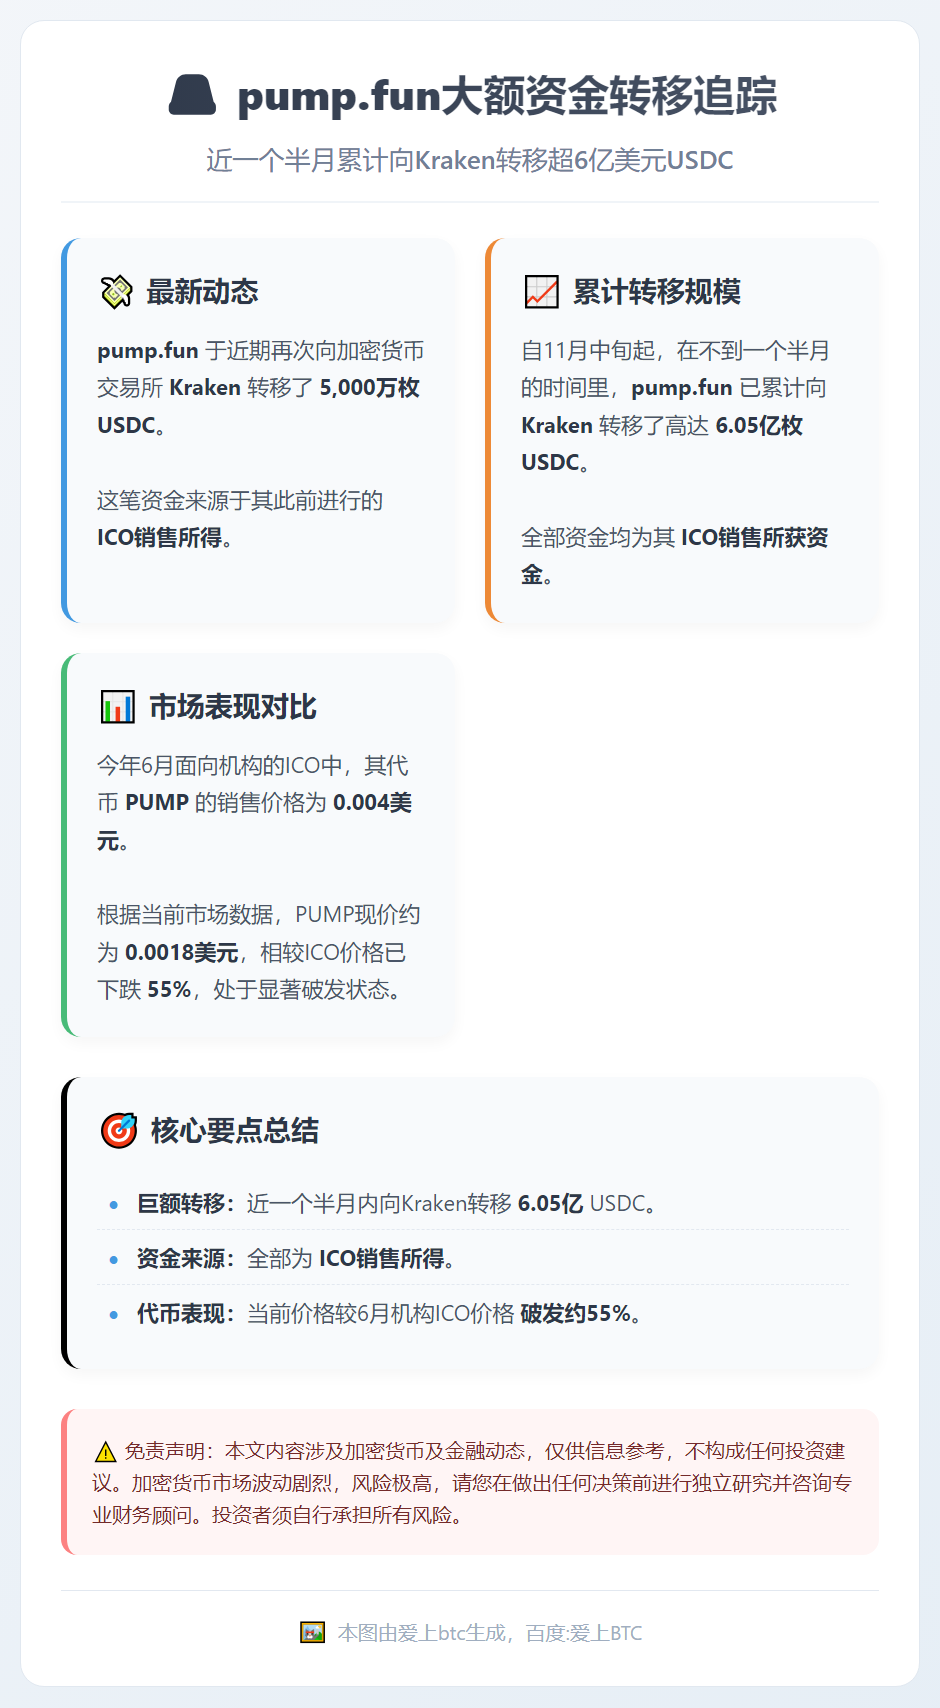940x1708 pixels.
Task: Click the text 6.05亿枚 in 累计转移规模 card
Action: tap(759, 426)
